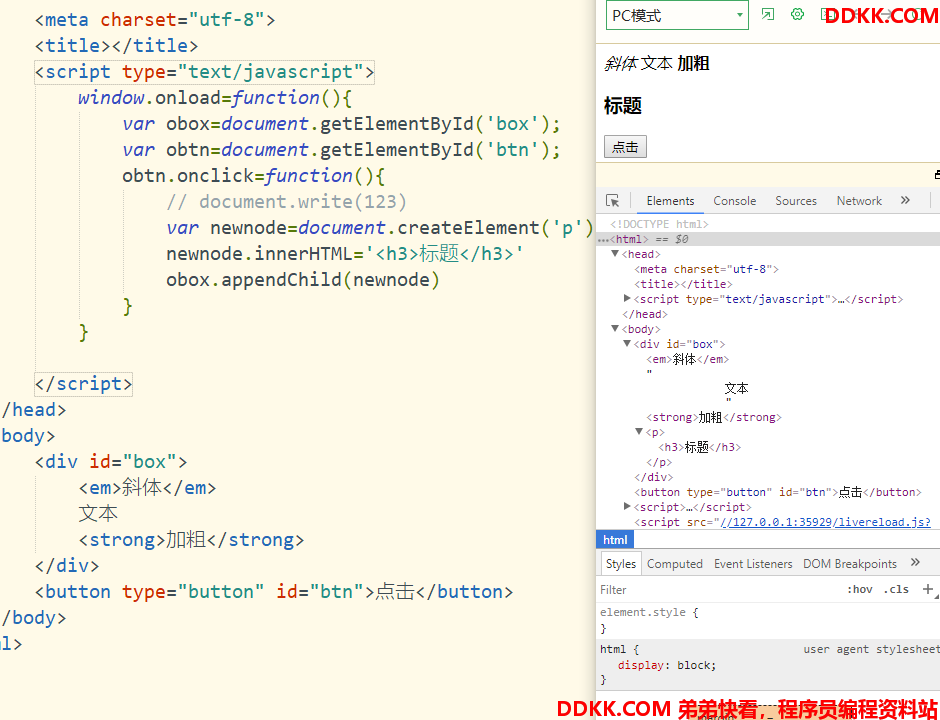The height and width of the screenshot is (720, 940).
Task: Activate the element inspector picker icon
Action: [x=613, y=201]
